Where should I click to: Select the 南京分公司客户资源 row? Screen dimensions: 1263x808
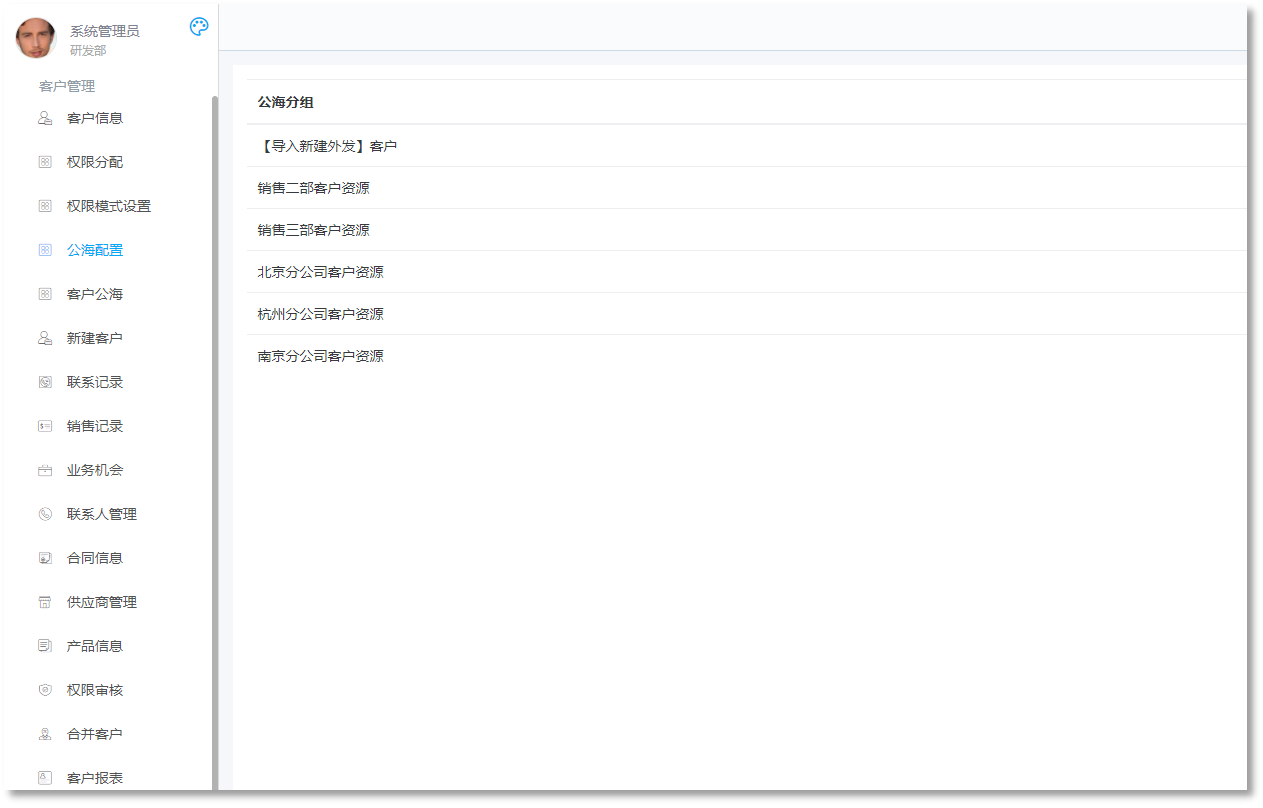pos(747,356)
